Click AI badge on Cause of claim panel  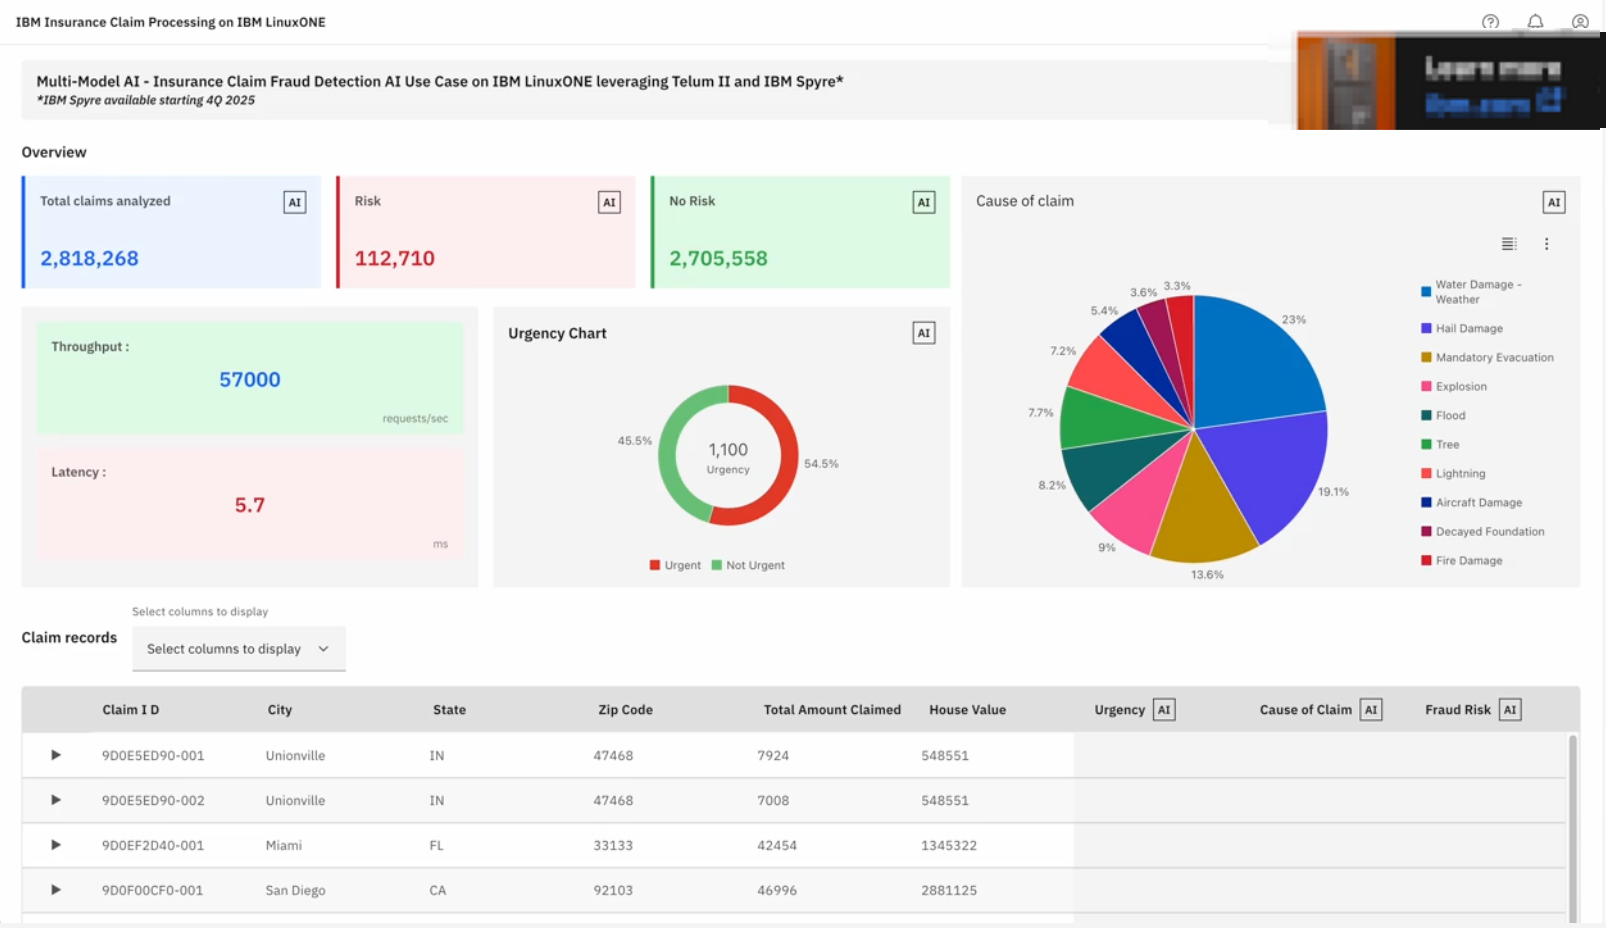1554,202
